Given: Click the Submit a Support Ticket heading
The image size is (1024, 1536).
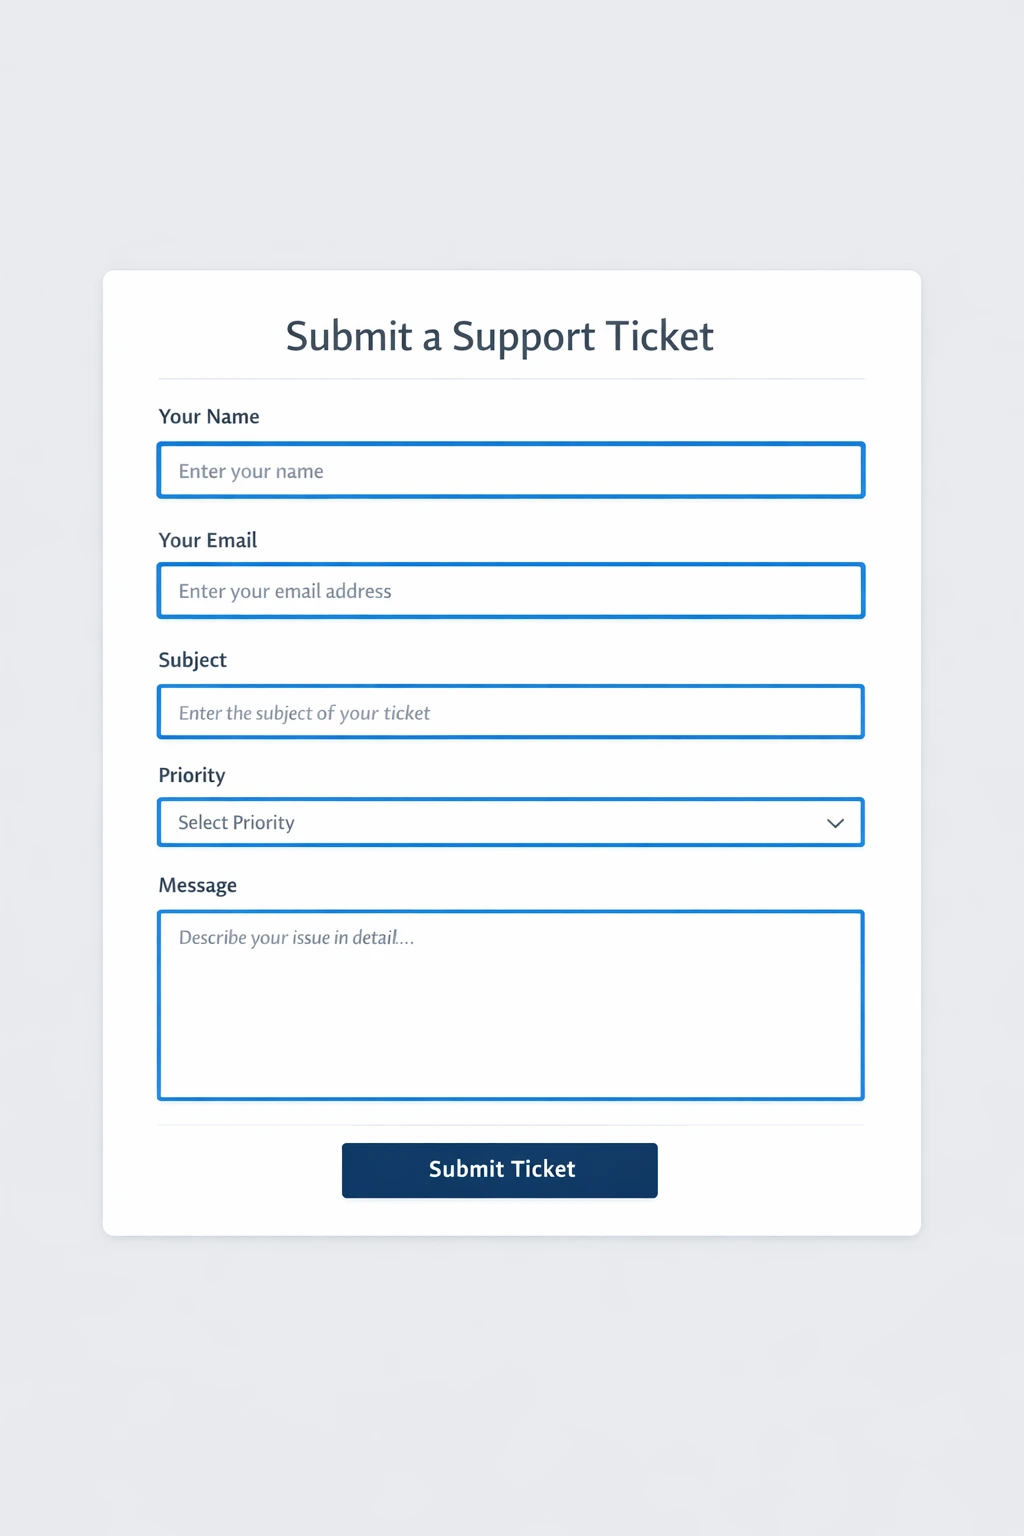Looking at the screenshot, I should pos(499,336).
